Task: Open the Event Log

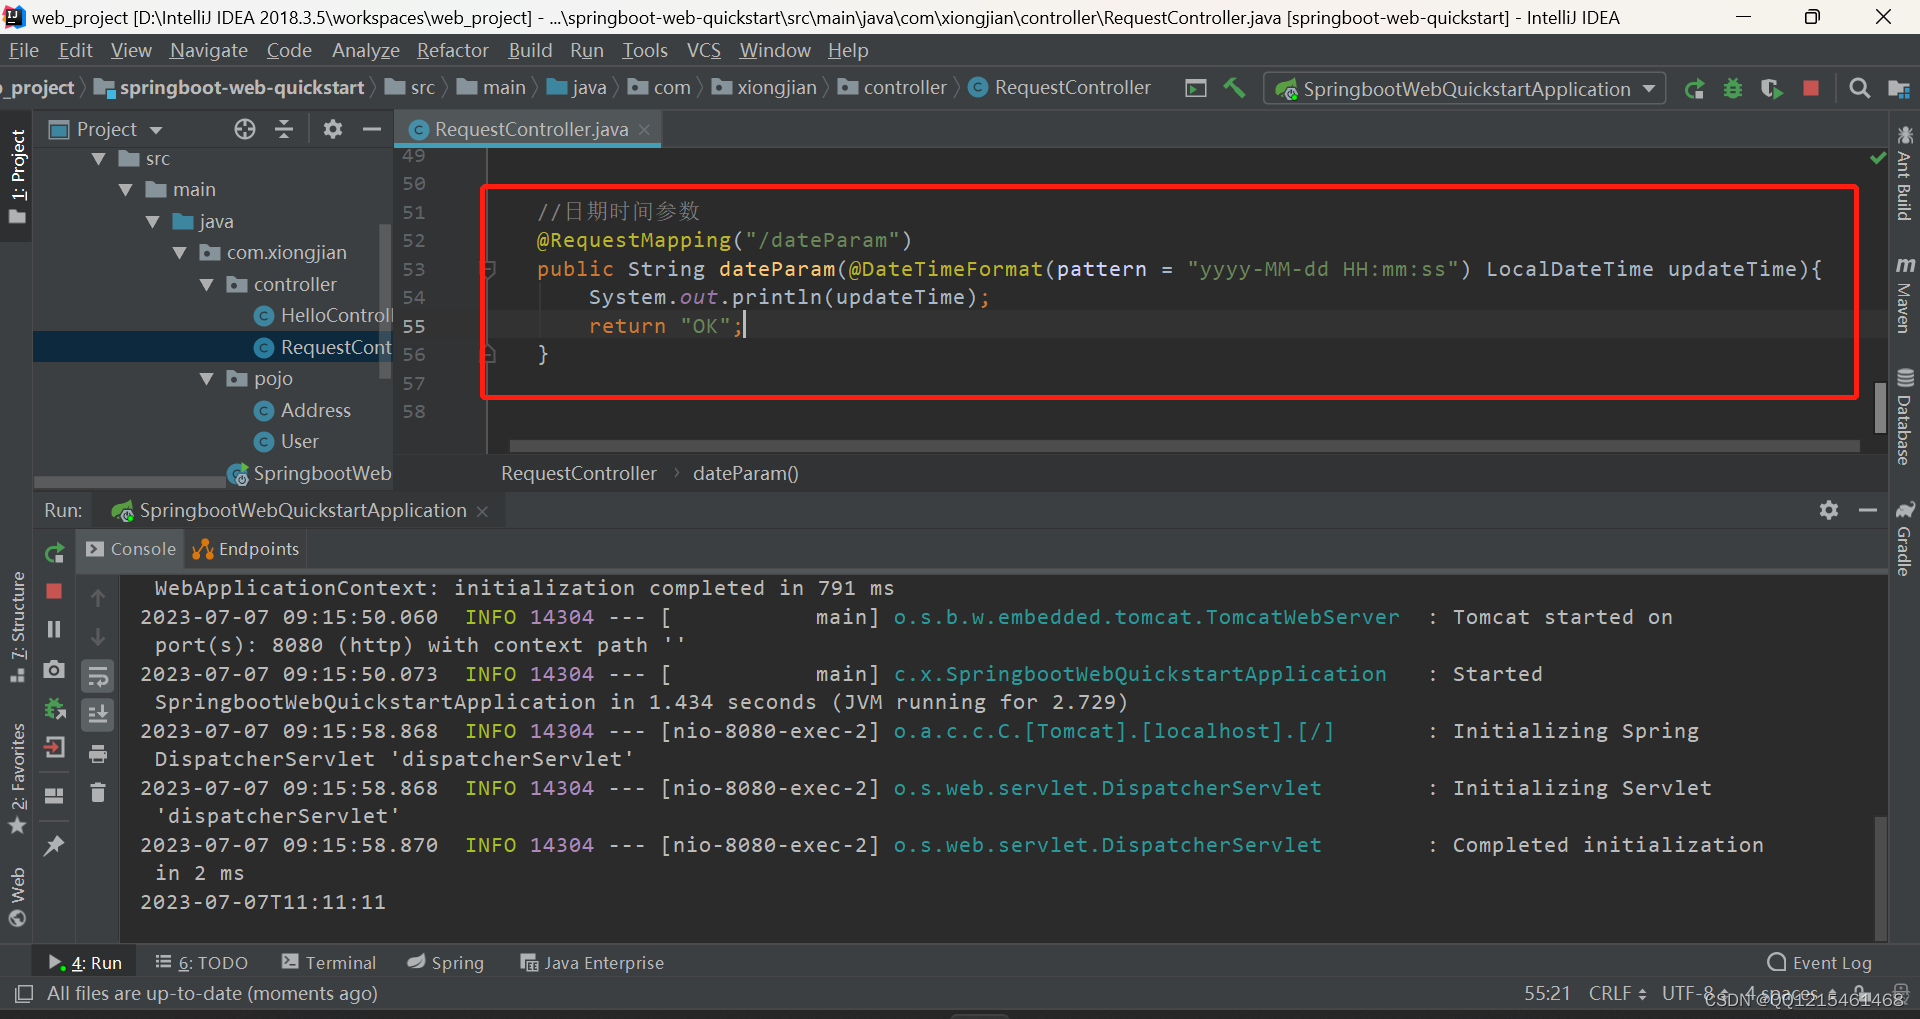Action: 1820,962
